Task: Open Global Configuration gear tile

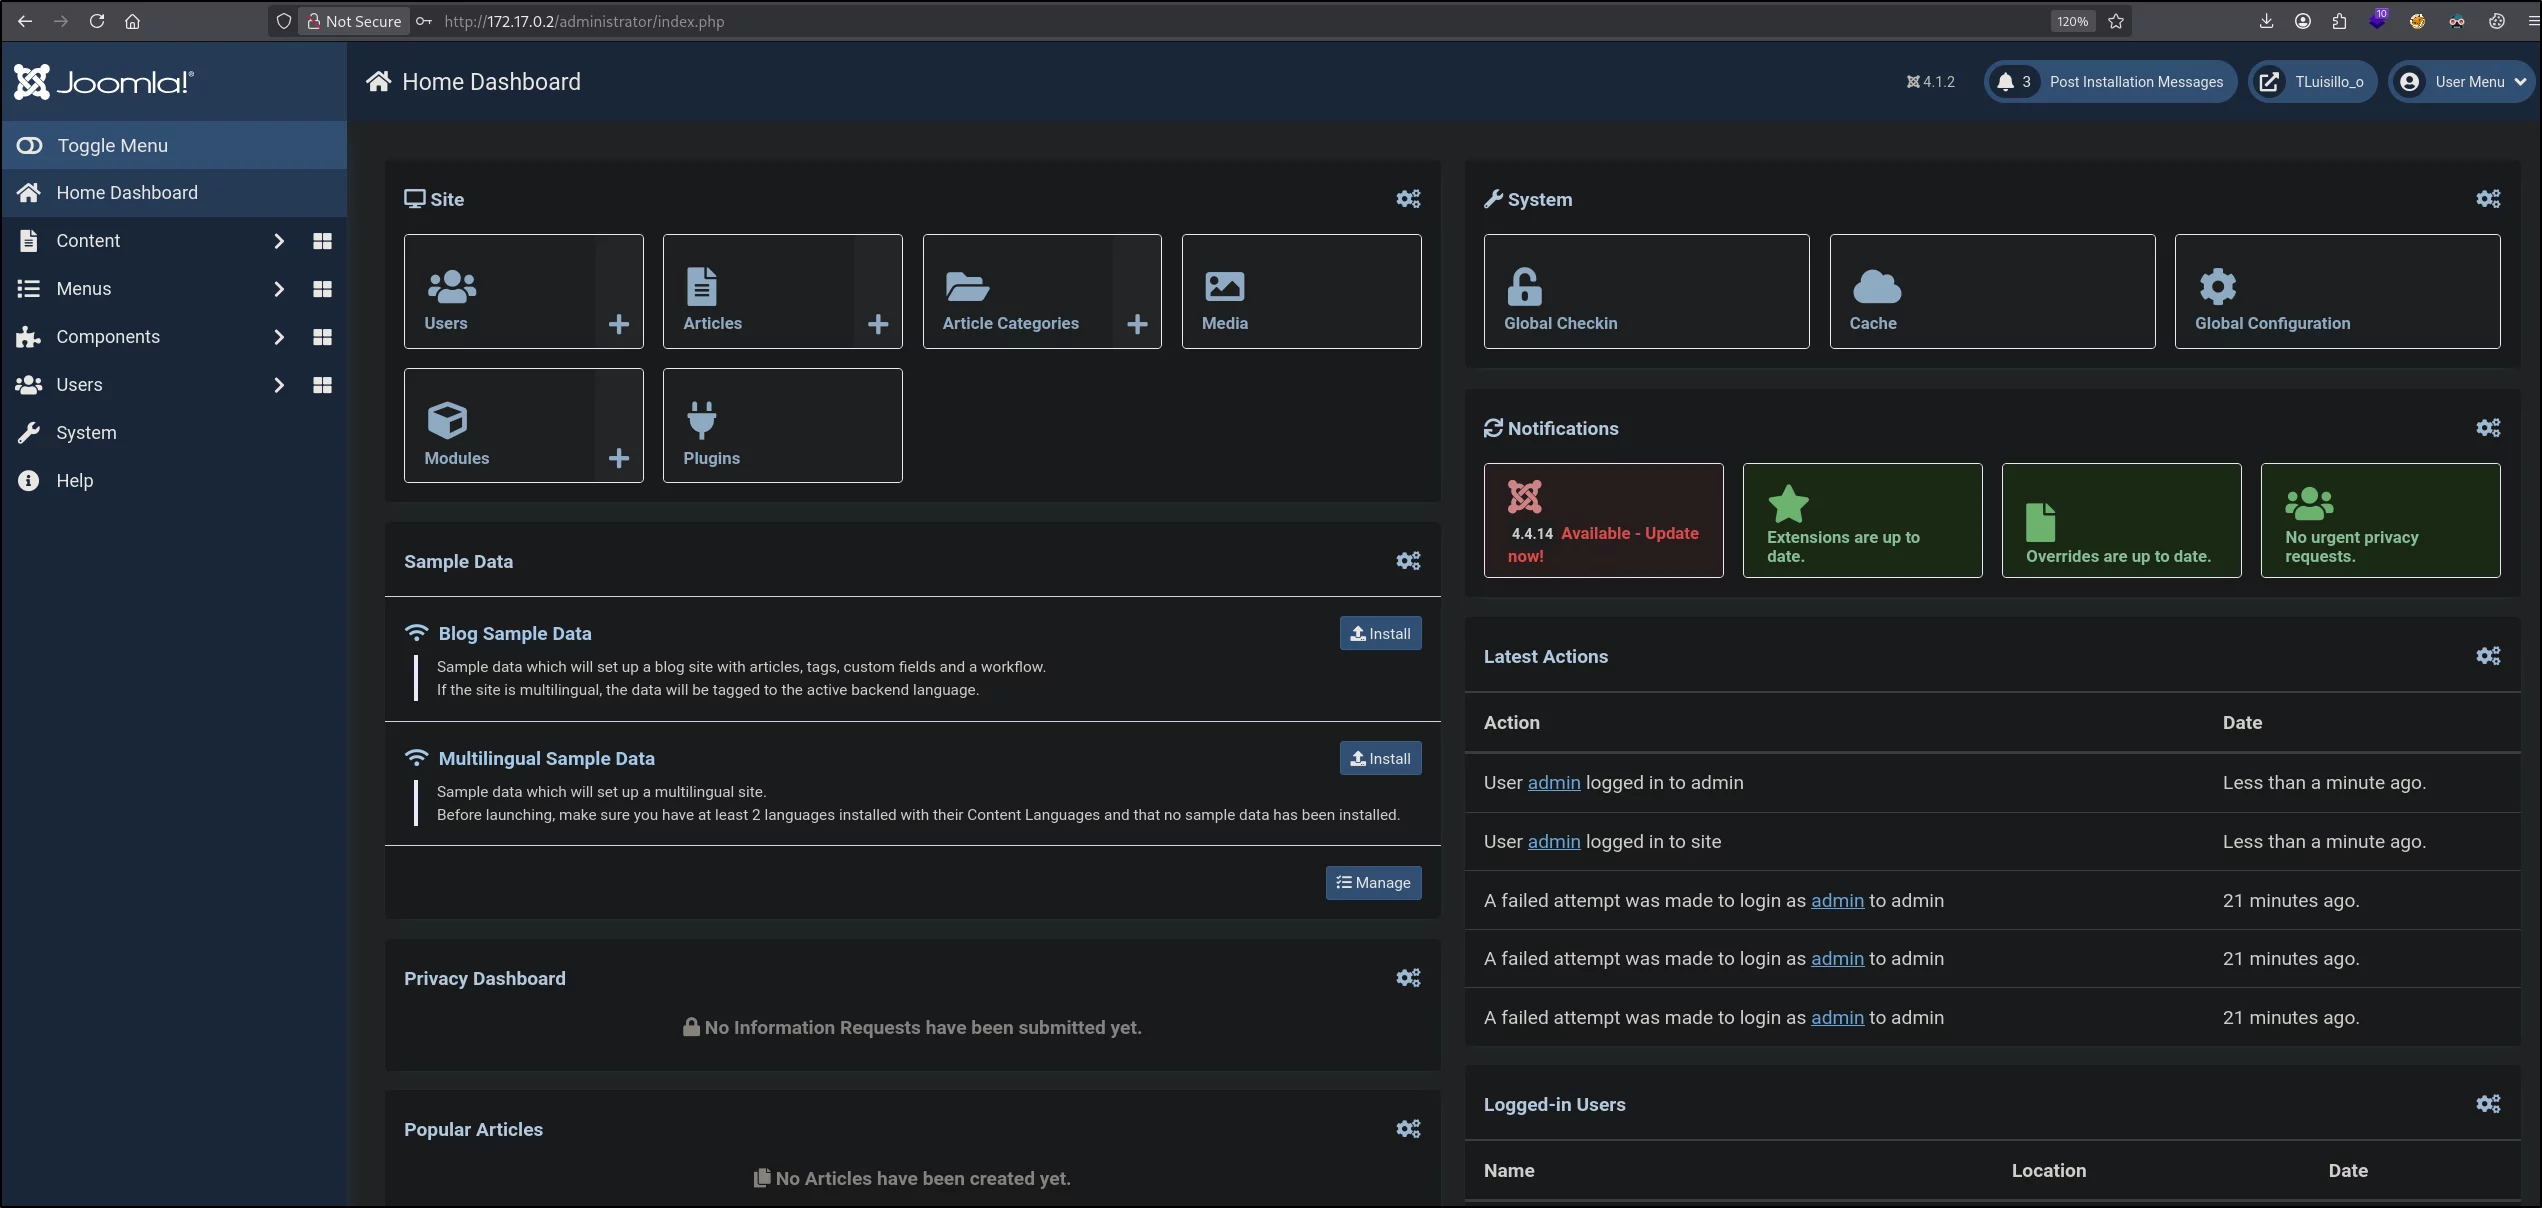Action: click(2337, 291)
